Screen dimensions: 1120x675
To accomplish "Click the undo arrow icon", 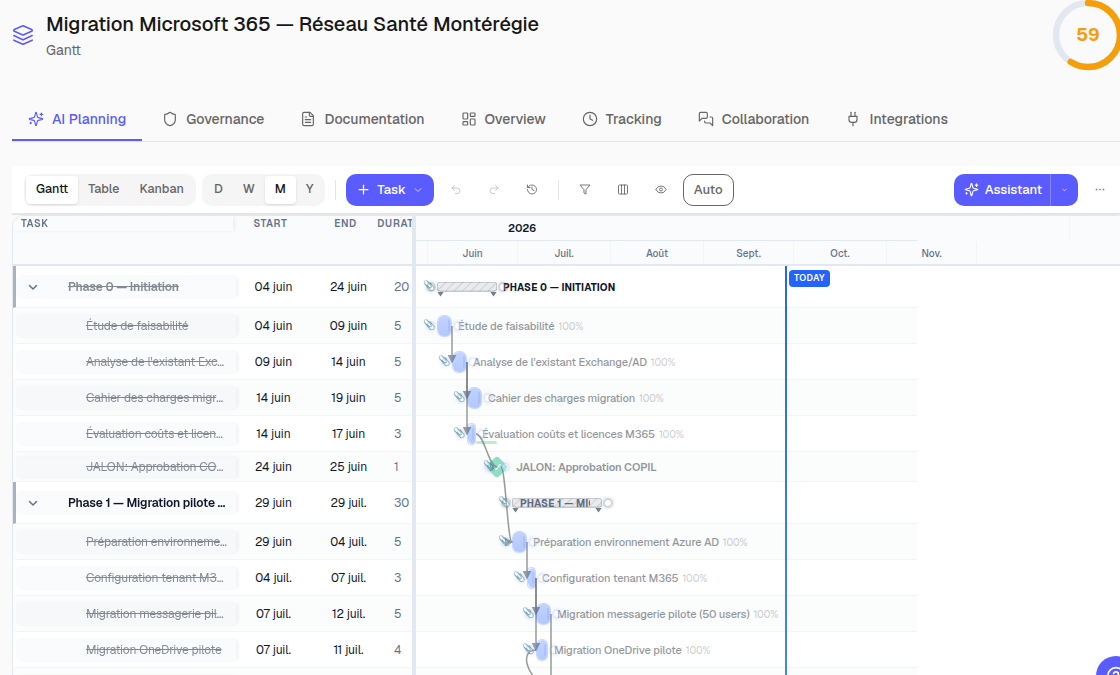I will [x=456, y=190].
